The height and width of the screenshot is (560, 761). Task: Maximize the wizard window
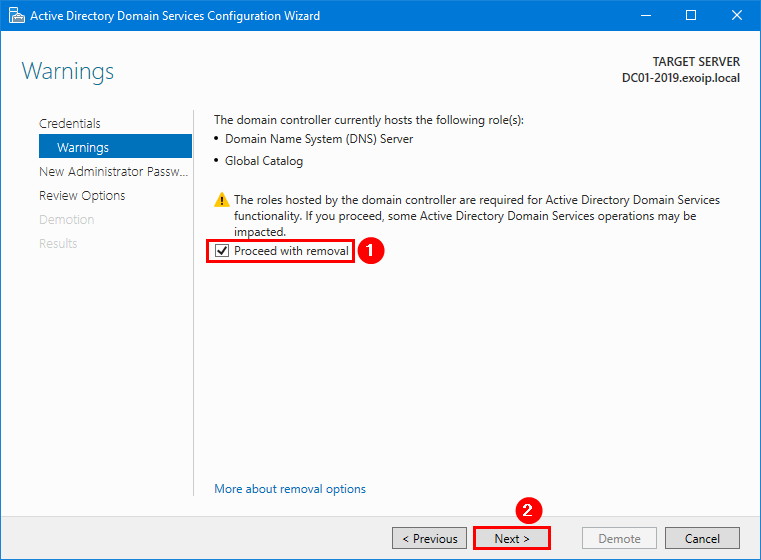(690, 16)
